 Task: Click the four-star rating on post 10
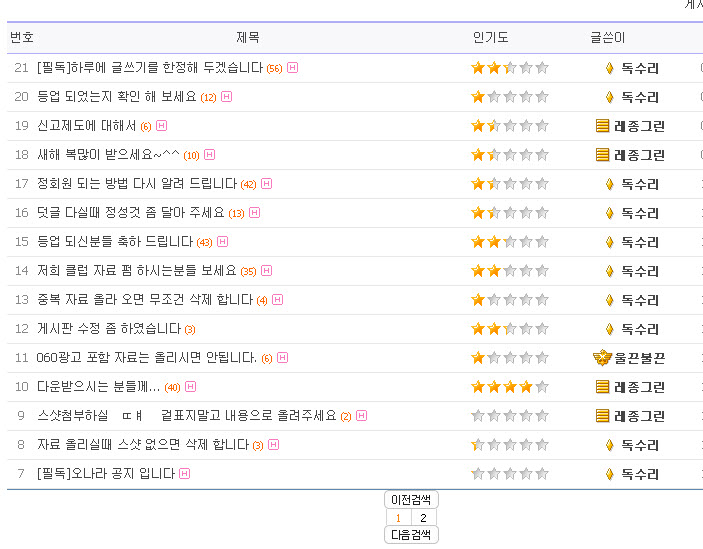pyautogui.click(x=509, y=387)
